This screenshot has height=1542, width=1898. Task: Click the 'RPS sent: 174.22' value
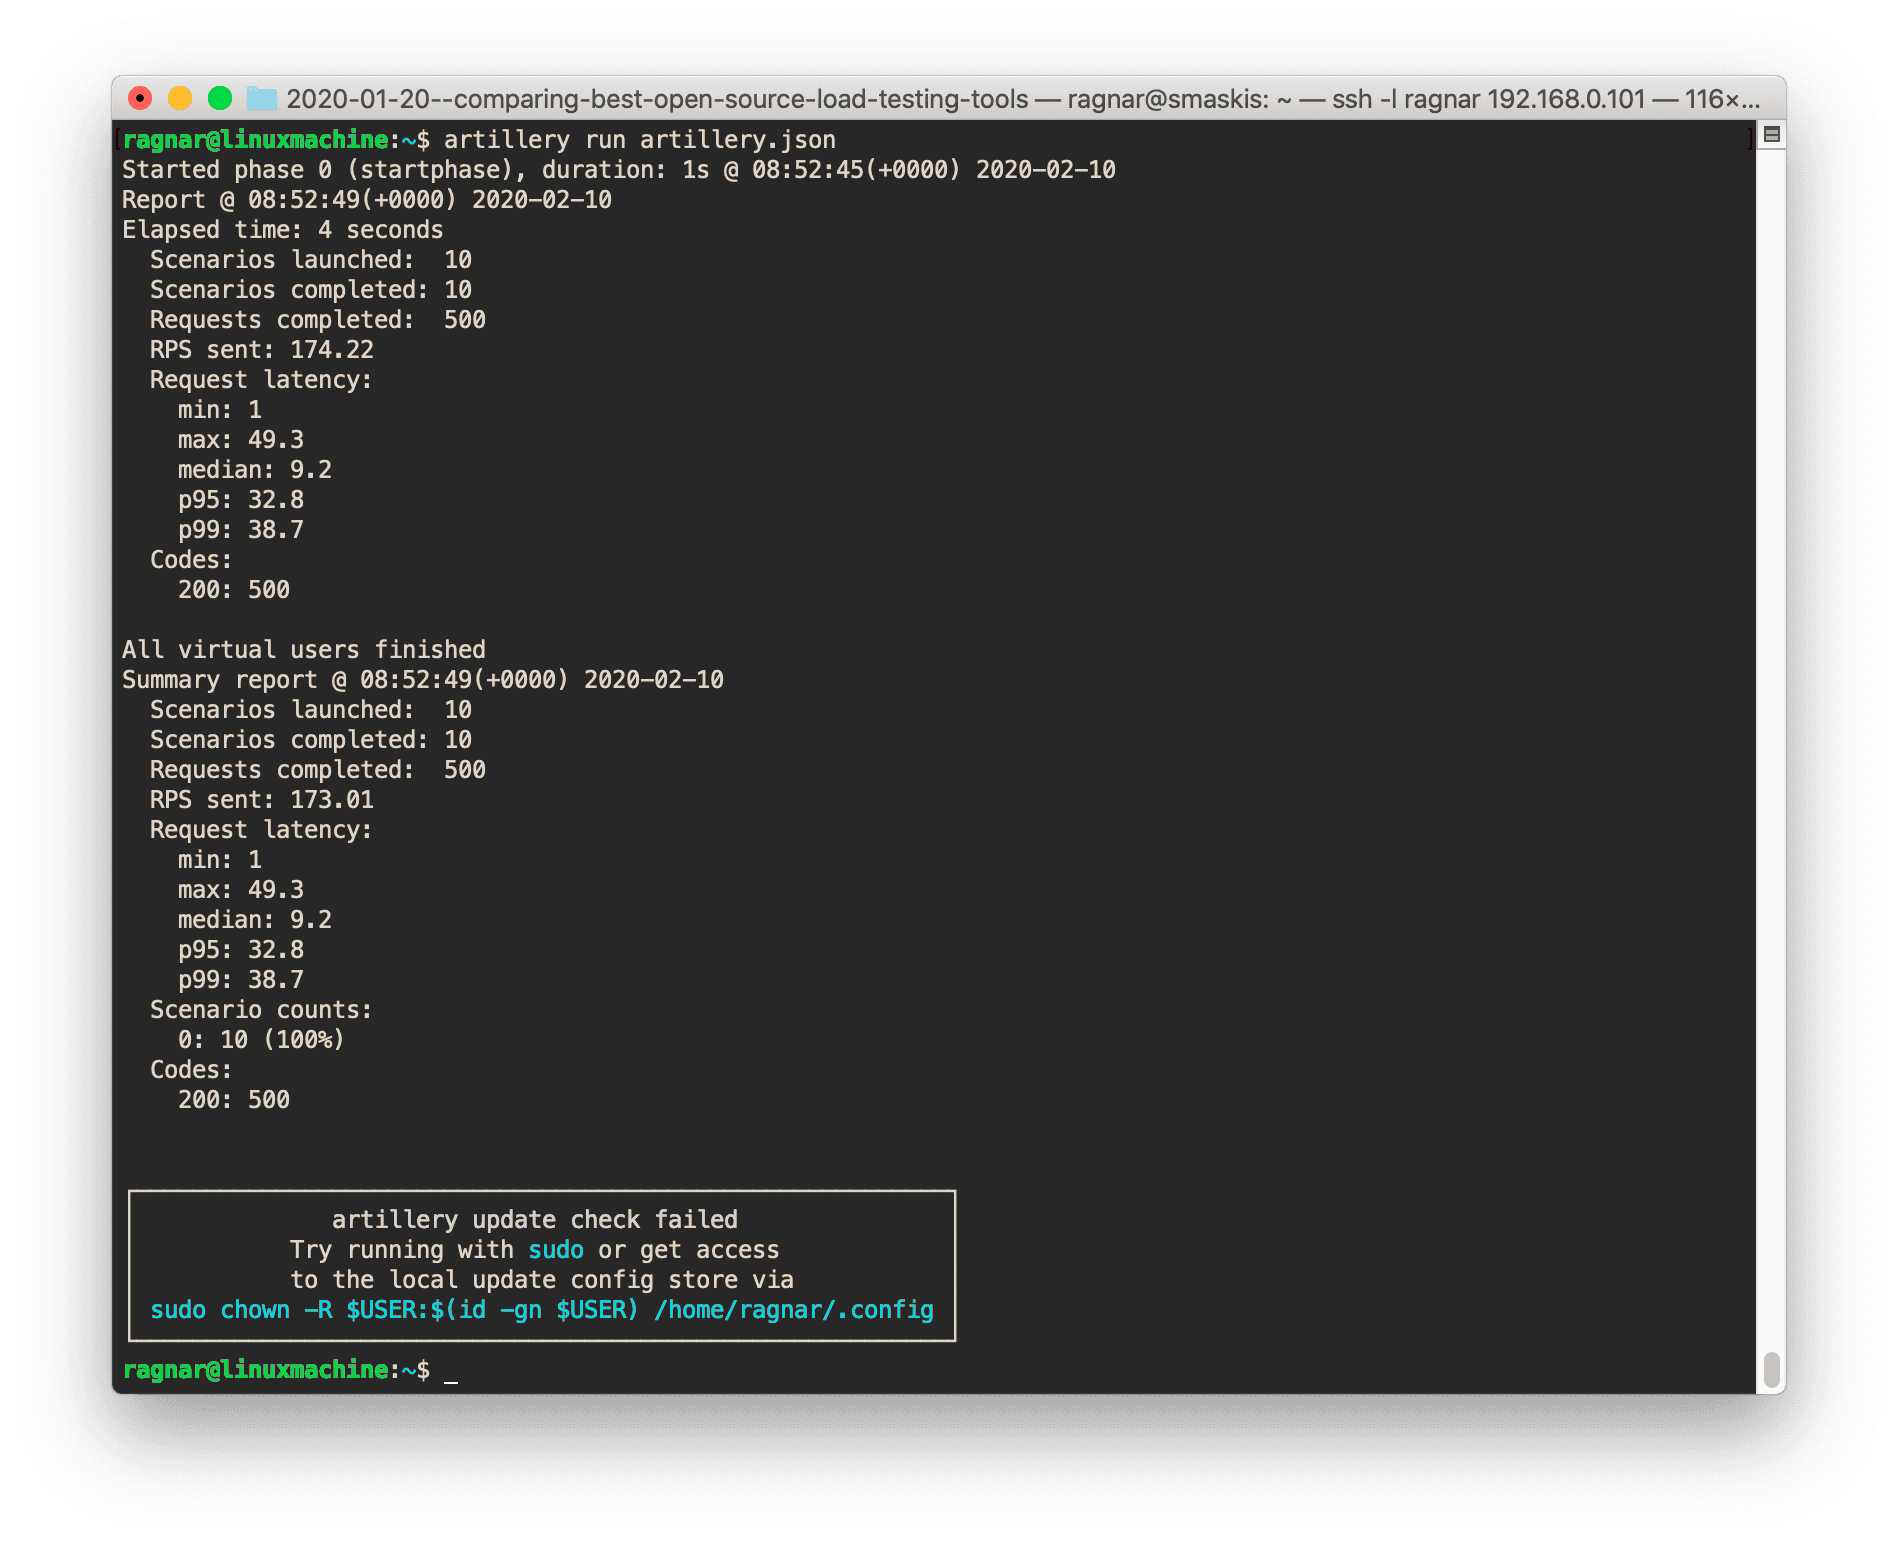(x=262, y=350)
